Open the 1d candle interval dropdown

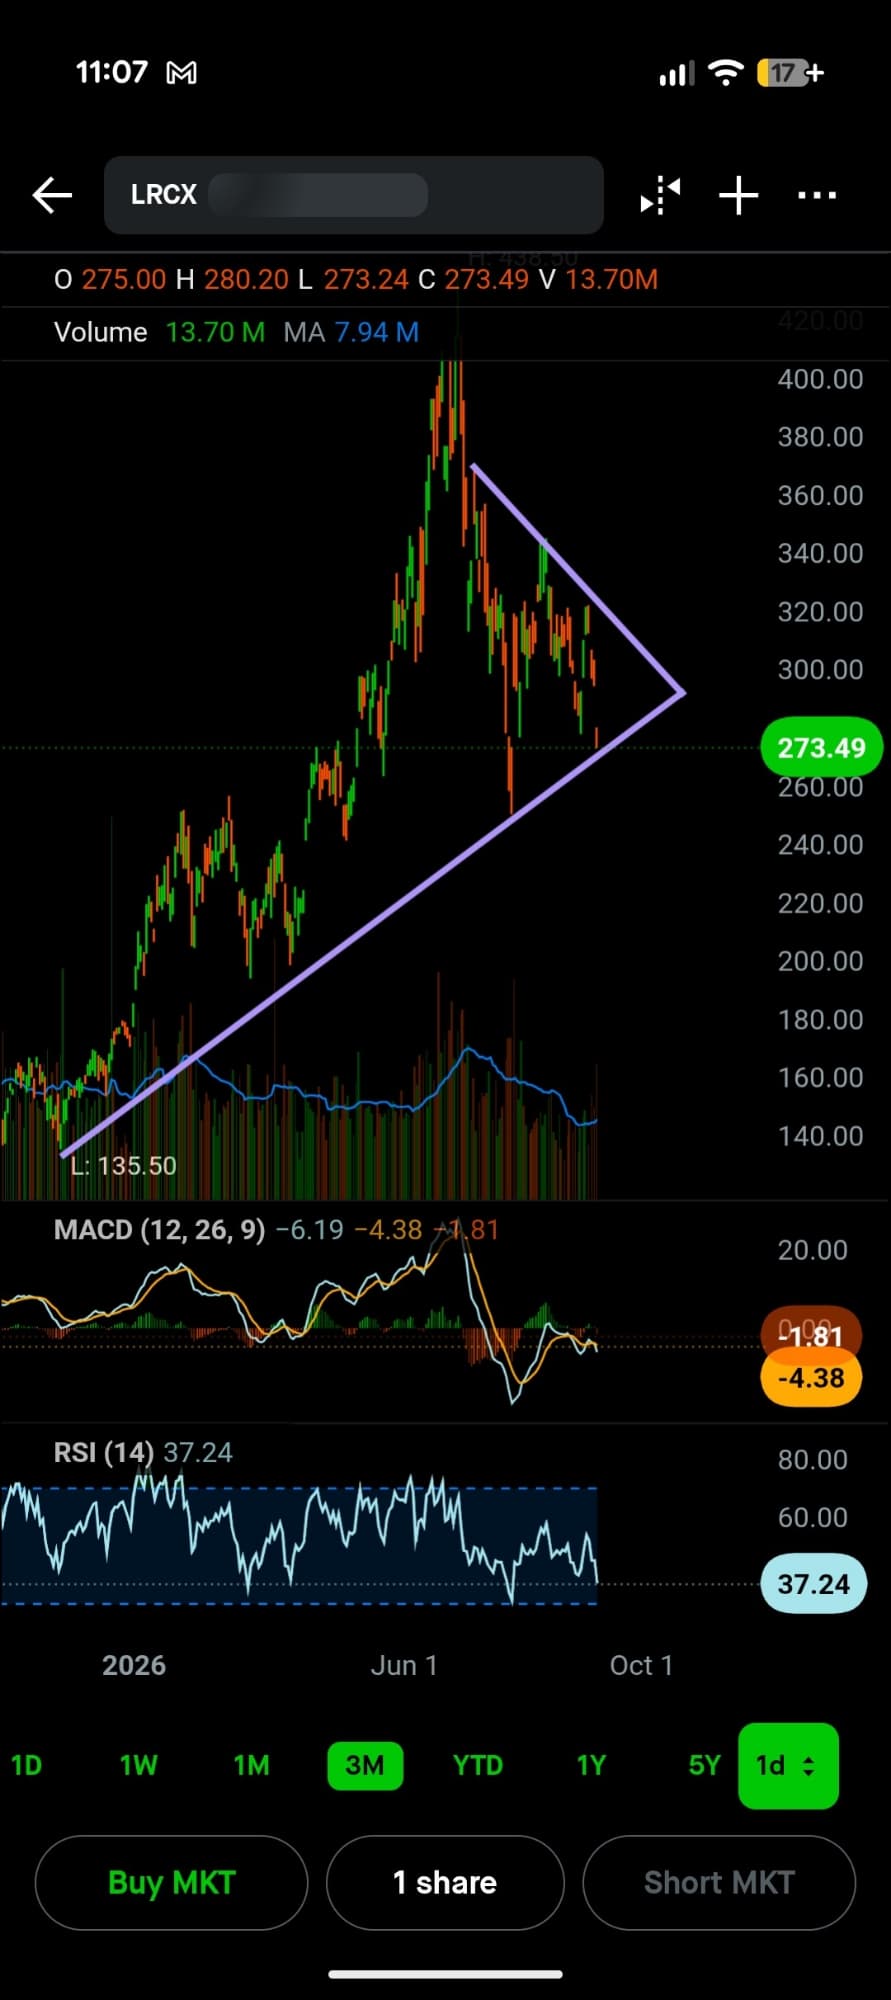click(788, 1766)
